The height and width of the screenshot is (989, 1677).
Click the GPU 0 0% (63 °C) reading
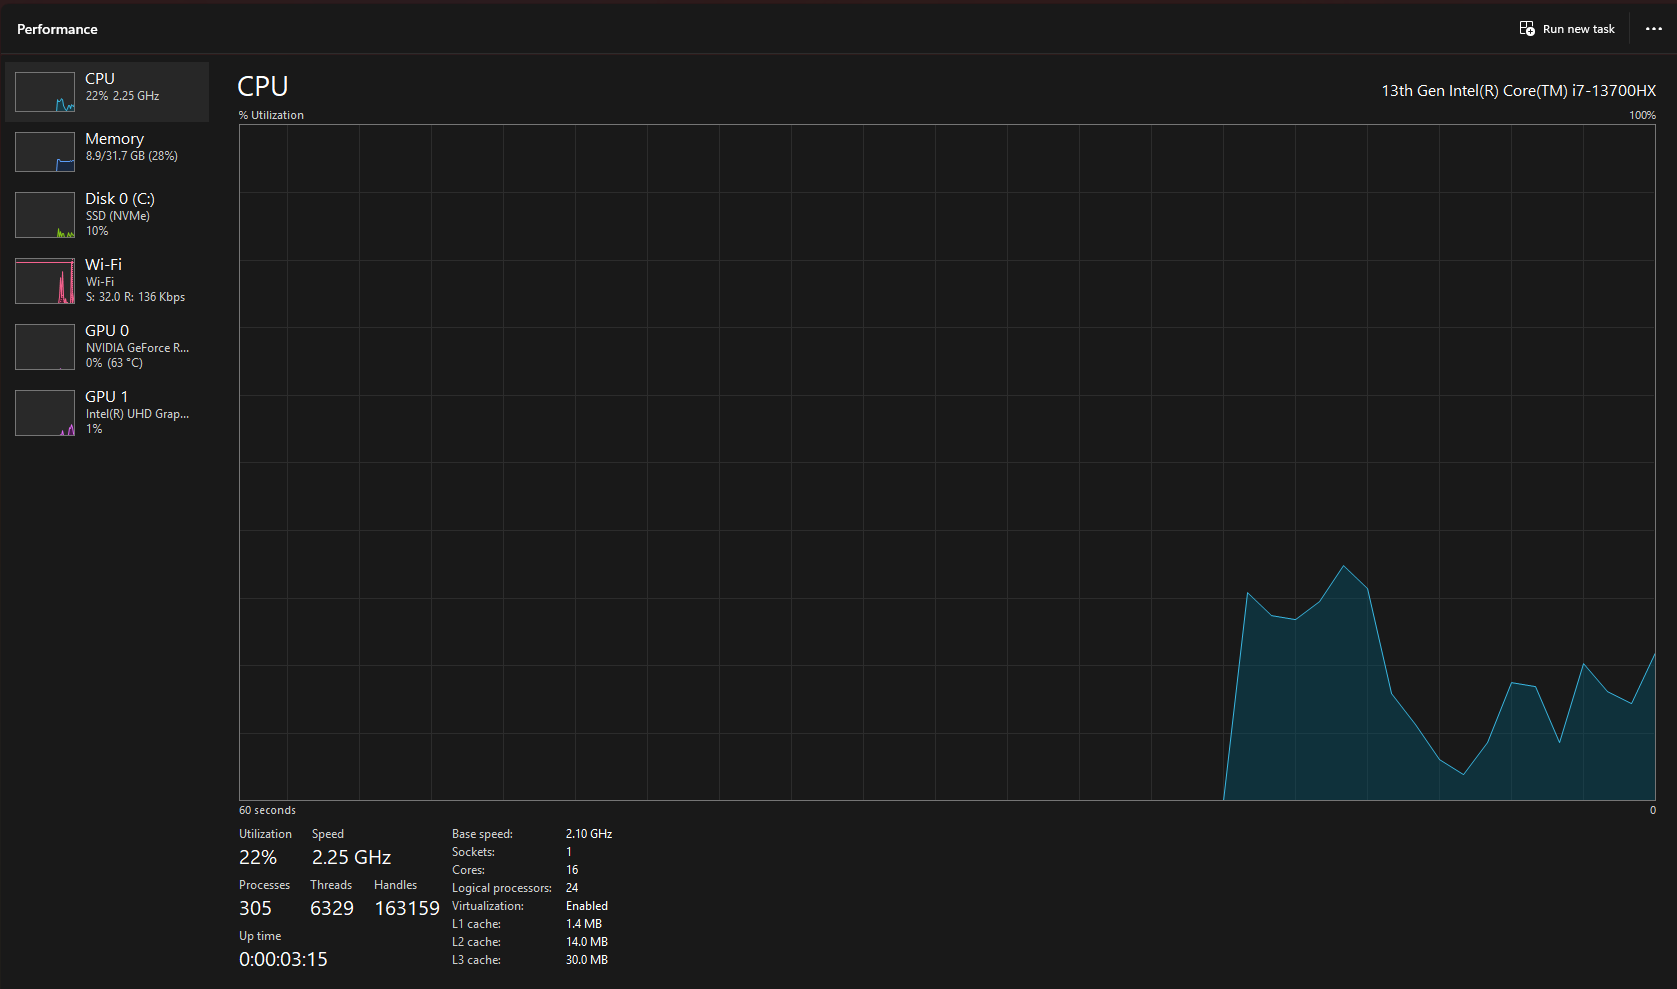(114, 363)
